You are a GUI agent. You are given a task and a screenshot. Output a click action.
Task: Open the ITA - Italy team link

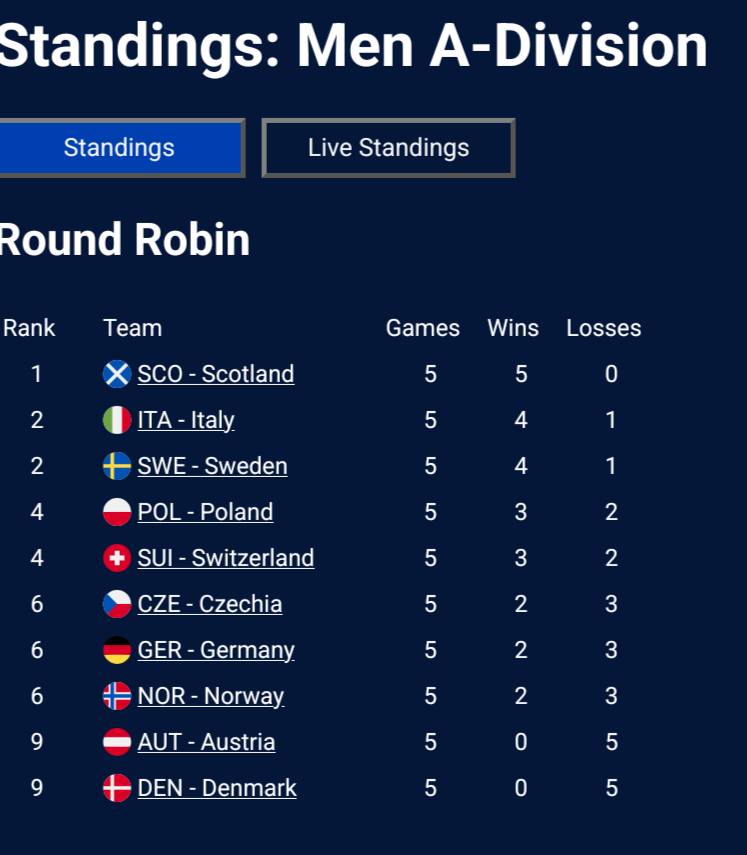(186, 420)
